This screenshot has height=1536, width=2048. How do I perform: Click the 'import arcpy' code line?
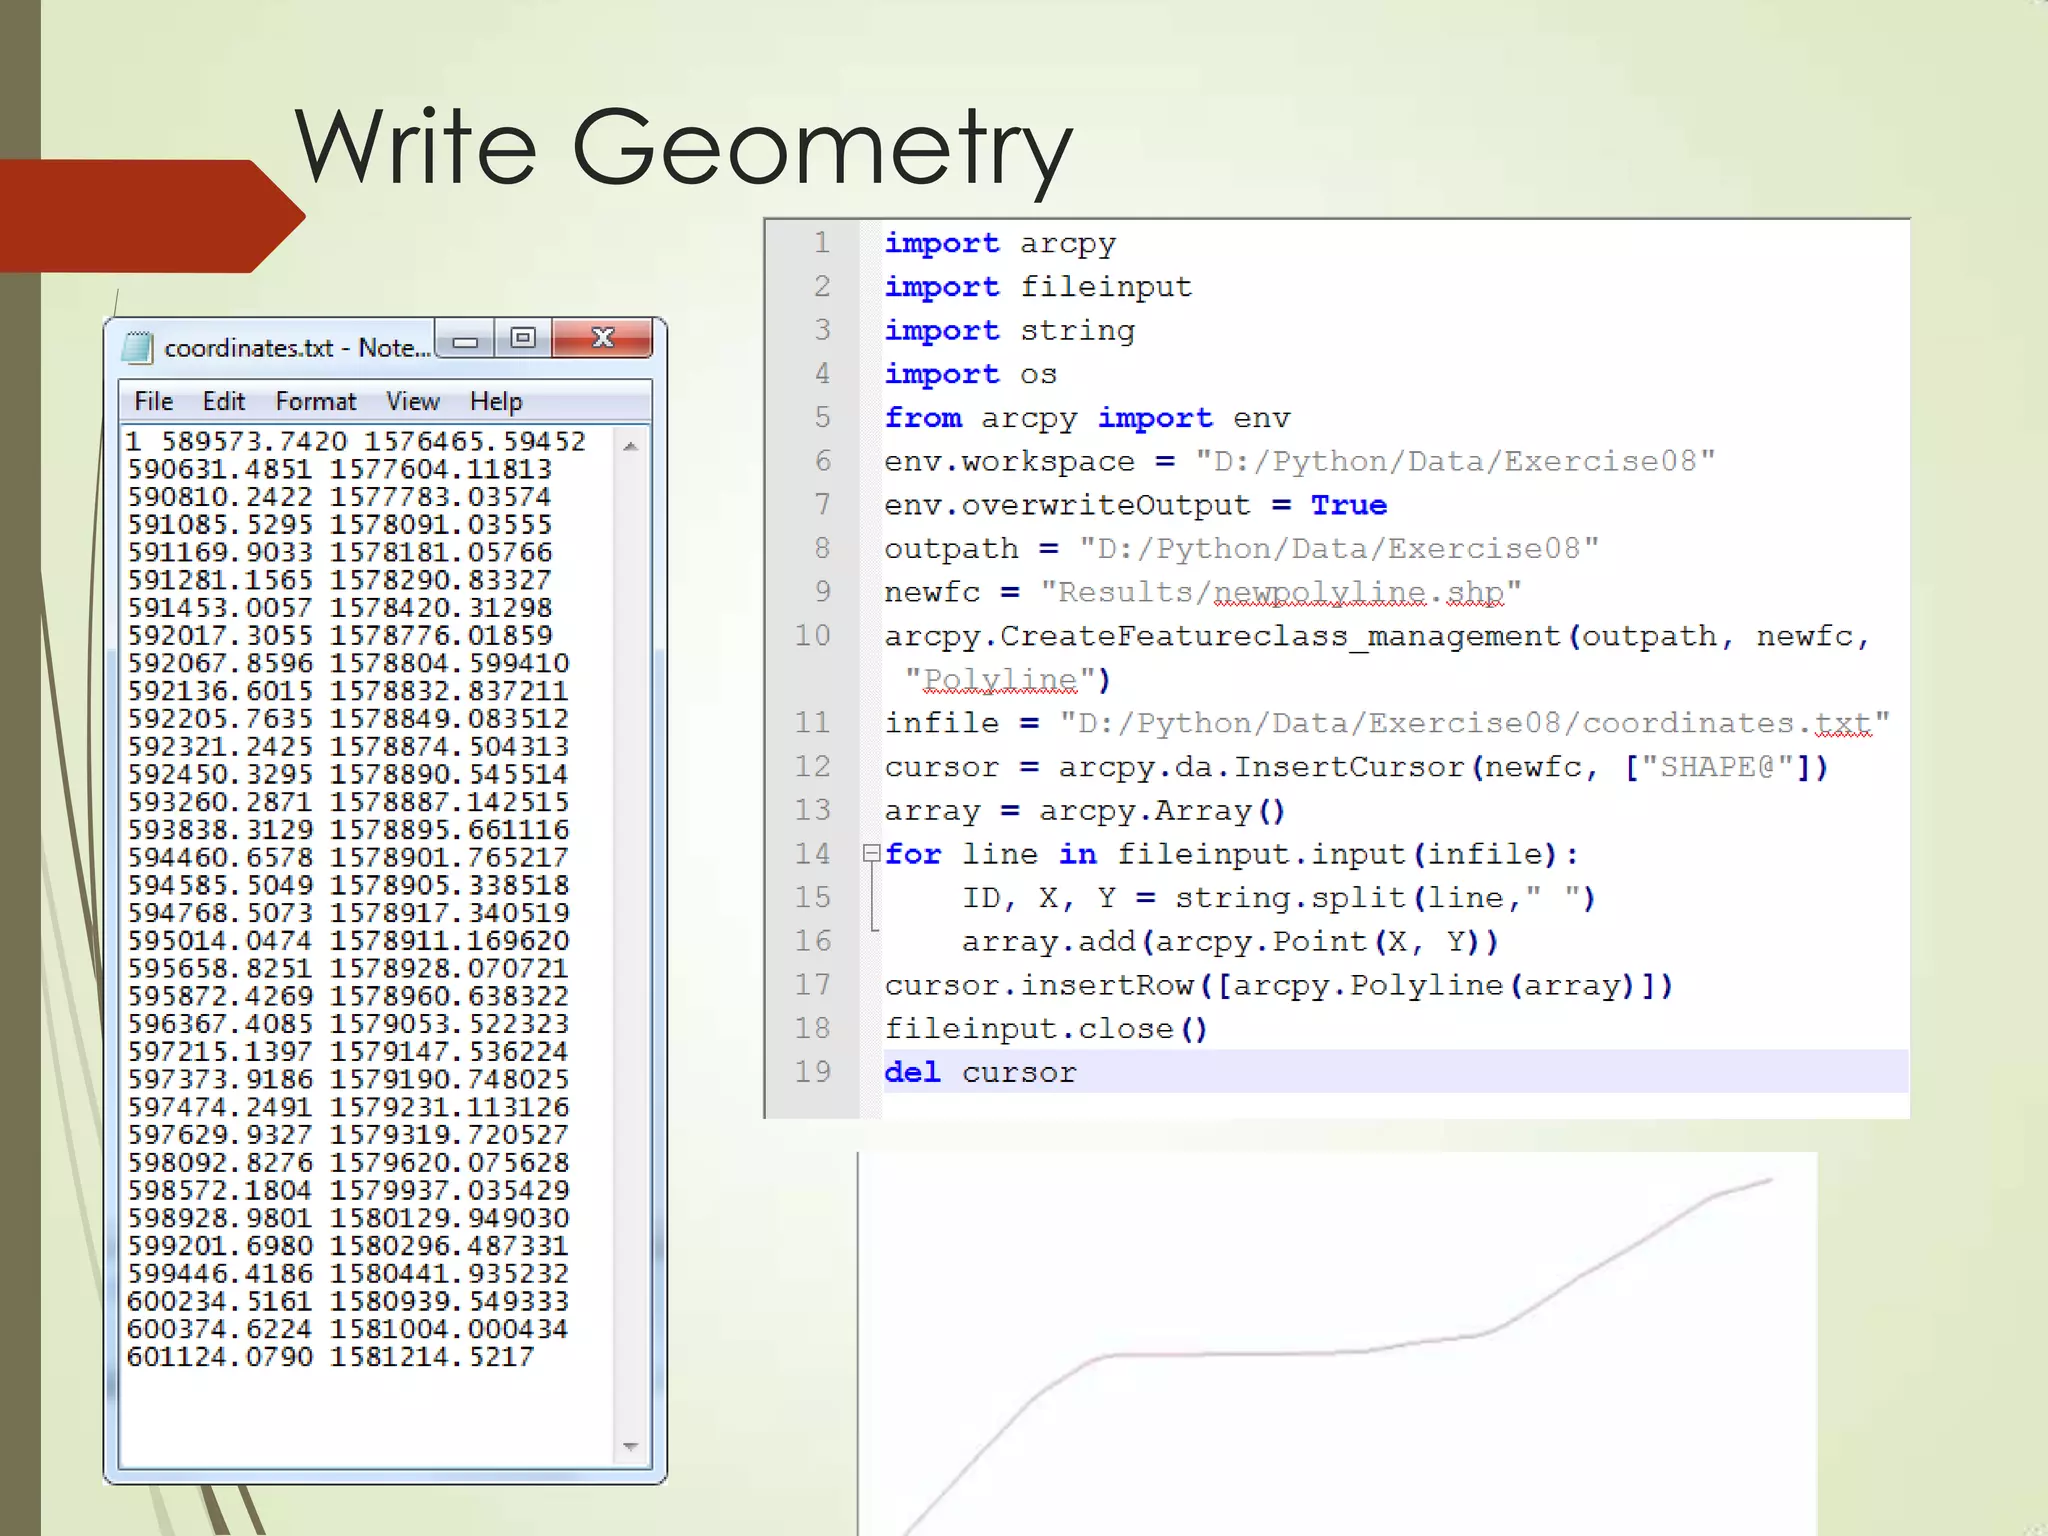pyautogui.click(x=1000, y=244)
